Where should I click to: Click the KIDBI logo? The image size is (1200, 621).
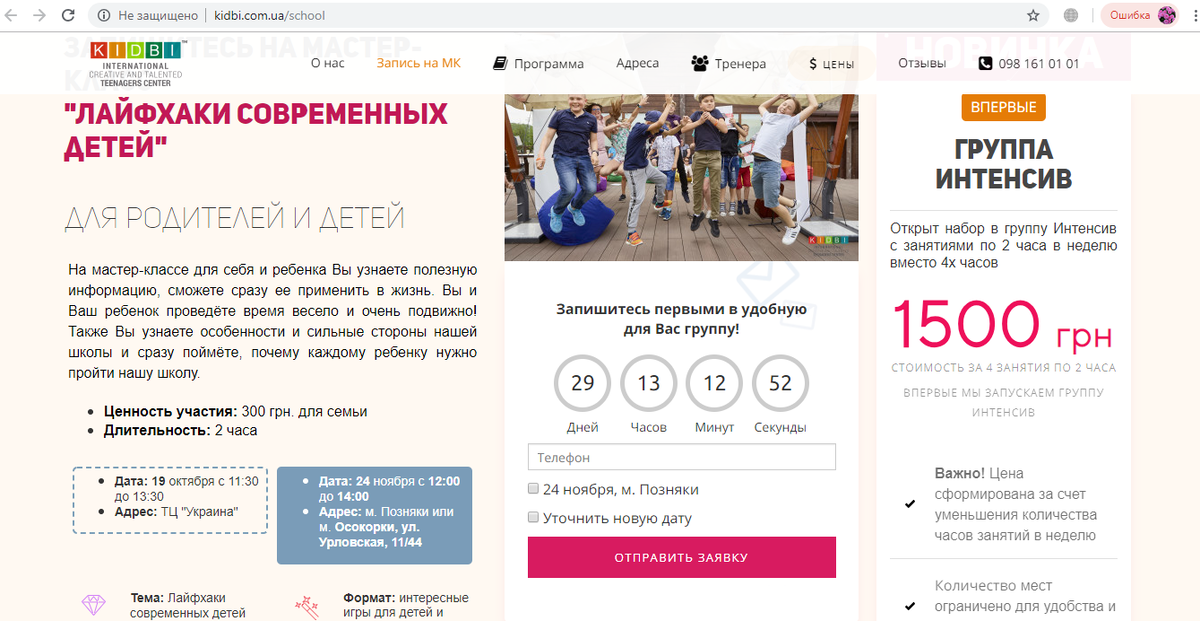coord(136,64)
